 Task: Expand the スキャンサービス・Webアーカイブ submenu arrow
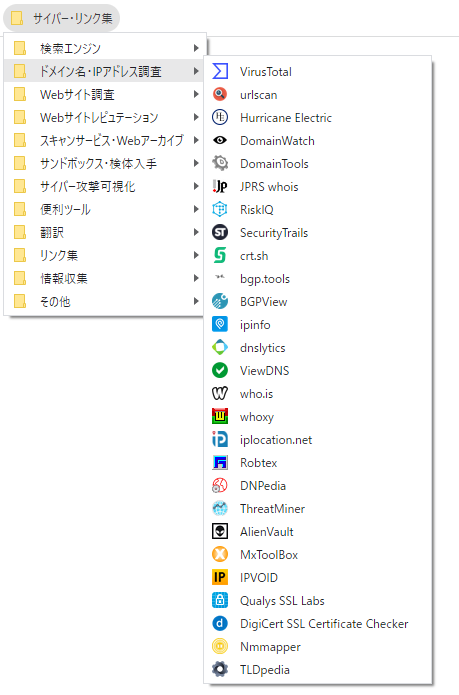coord(196,141)
